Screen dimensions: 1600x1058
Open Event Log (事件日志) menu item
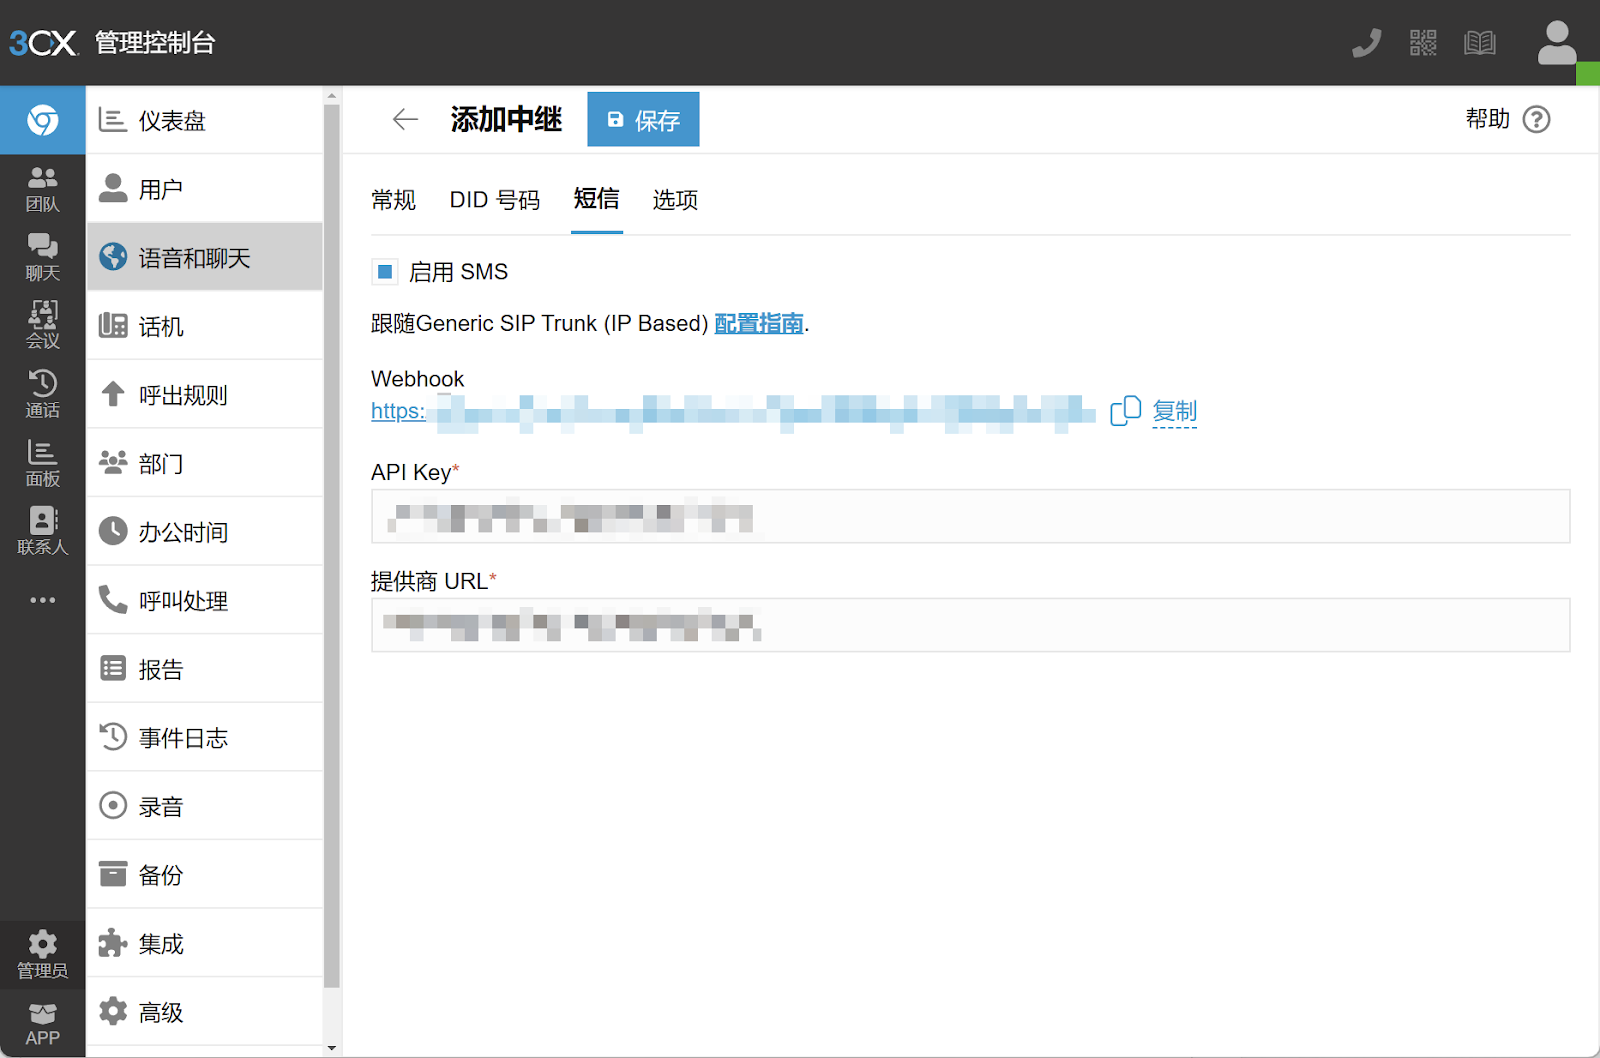point(205,738)
